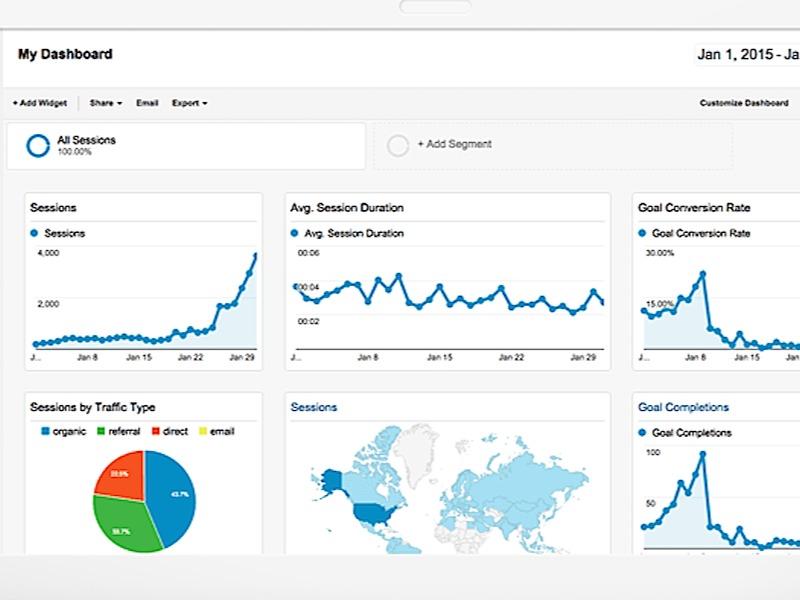Image resolution: width=800 pixels, height=600 pixels.
Task: Click the peak point of the Sessions chart
Action: click(x=256, y=255)
